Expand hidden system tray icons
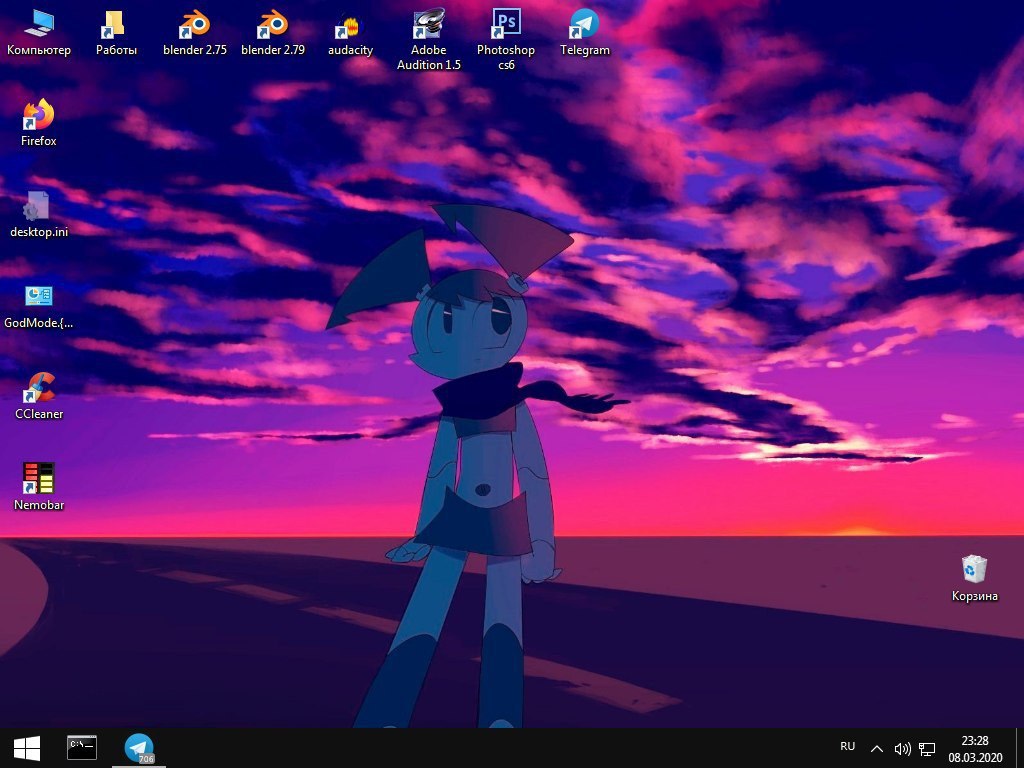The width and height of the screenshot is (1024, 768). (877, 748)
